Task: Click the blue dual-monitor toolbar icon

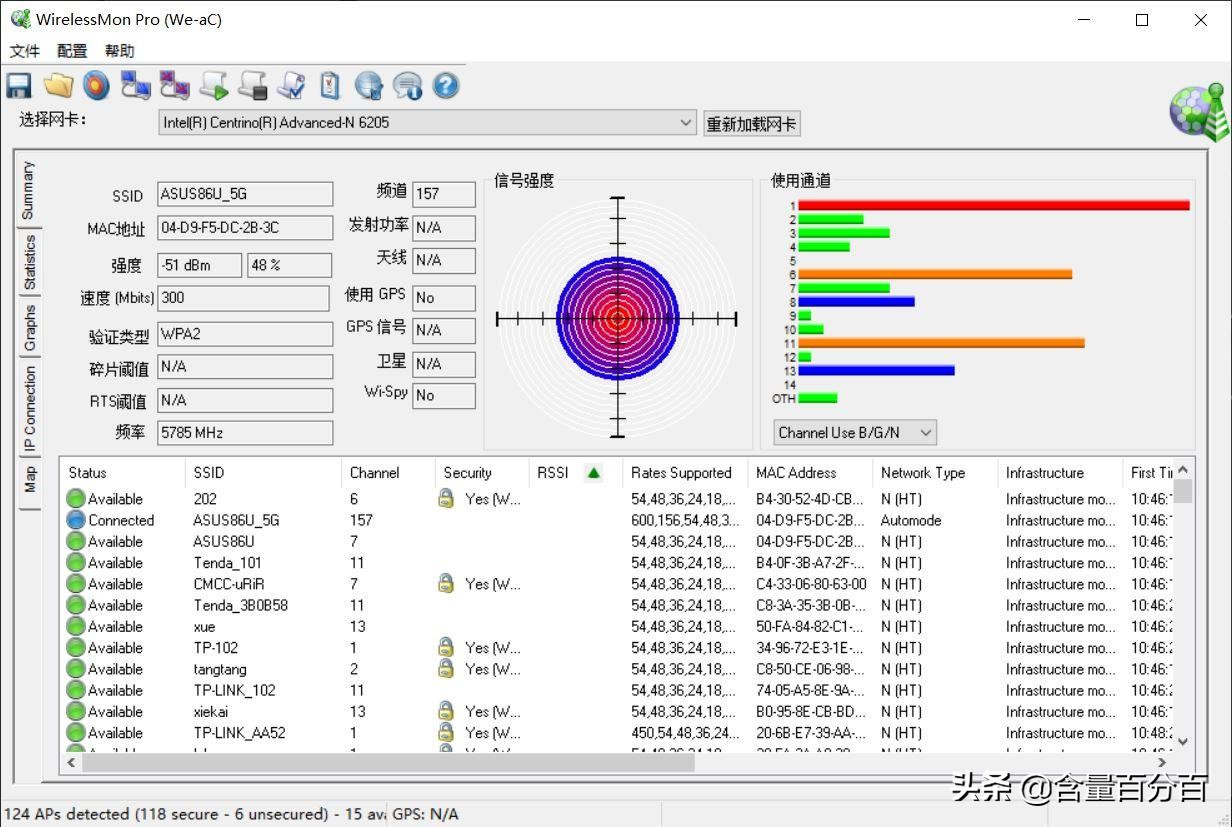Action: click(135, 85)
